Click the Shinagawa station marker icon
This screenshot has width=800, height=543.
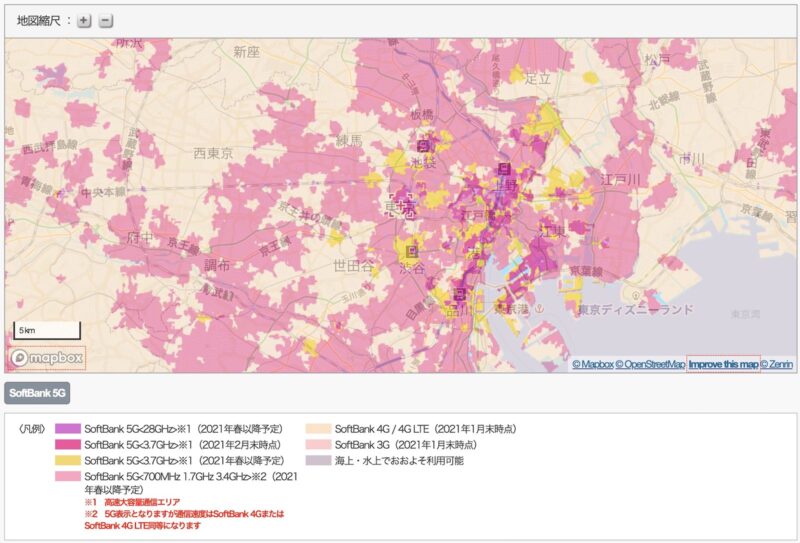click(459, 293)
